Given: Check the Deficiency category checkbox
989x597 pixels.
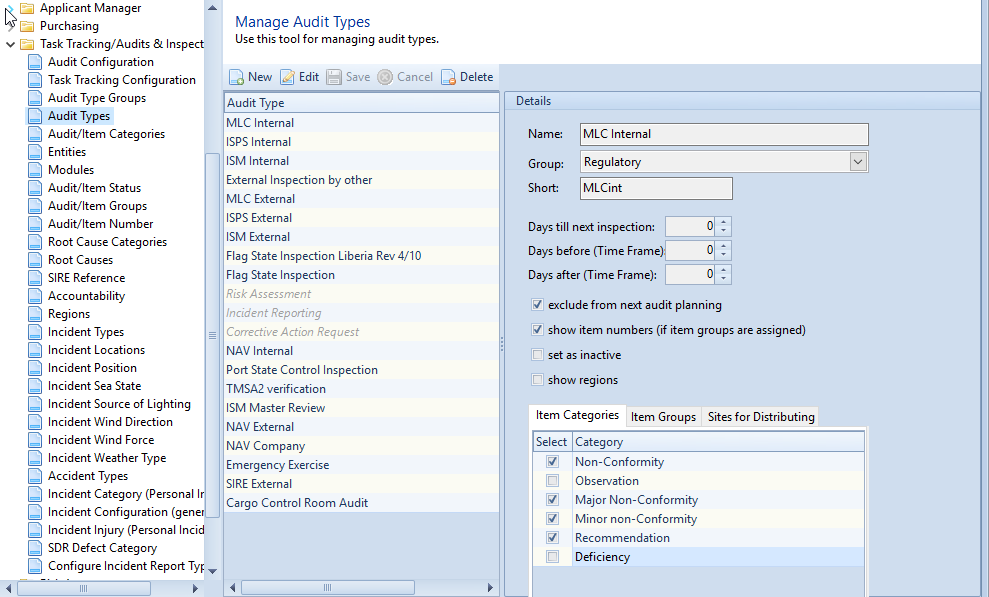Looking at the screenshot, I should tap(553, 557).
